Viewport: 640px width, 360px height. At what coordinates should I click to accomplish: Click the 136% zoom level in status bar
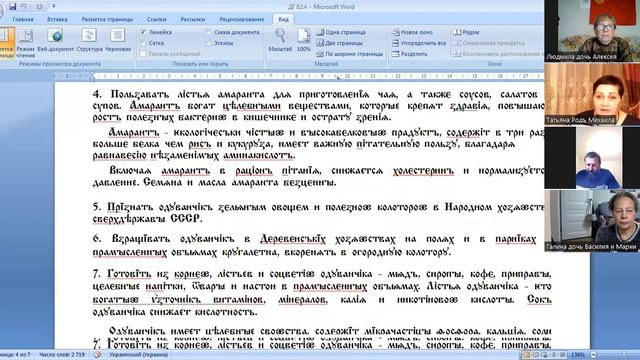[x=578, y=355]
